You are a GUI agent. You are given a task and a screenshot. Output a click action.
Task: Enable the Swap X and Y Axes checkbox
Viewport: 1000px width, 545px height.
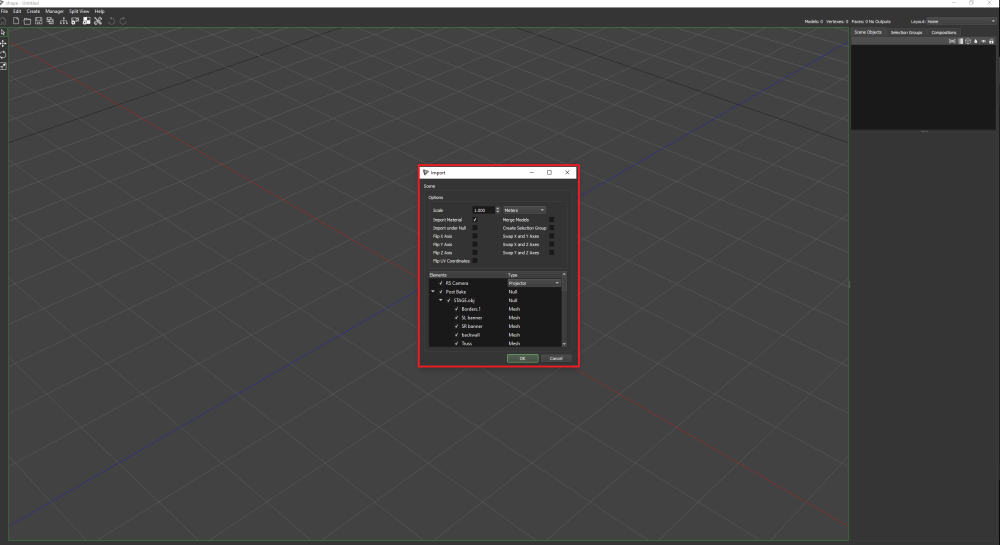coord(552,236)
